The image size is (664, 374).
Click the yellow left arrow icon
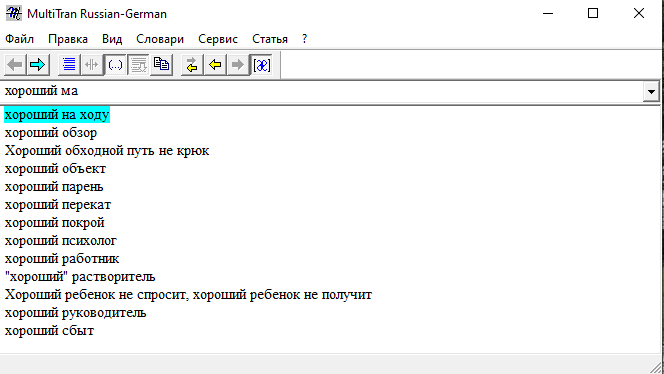coord(215,65)
